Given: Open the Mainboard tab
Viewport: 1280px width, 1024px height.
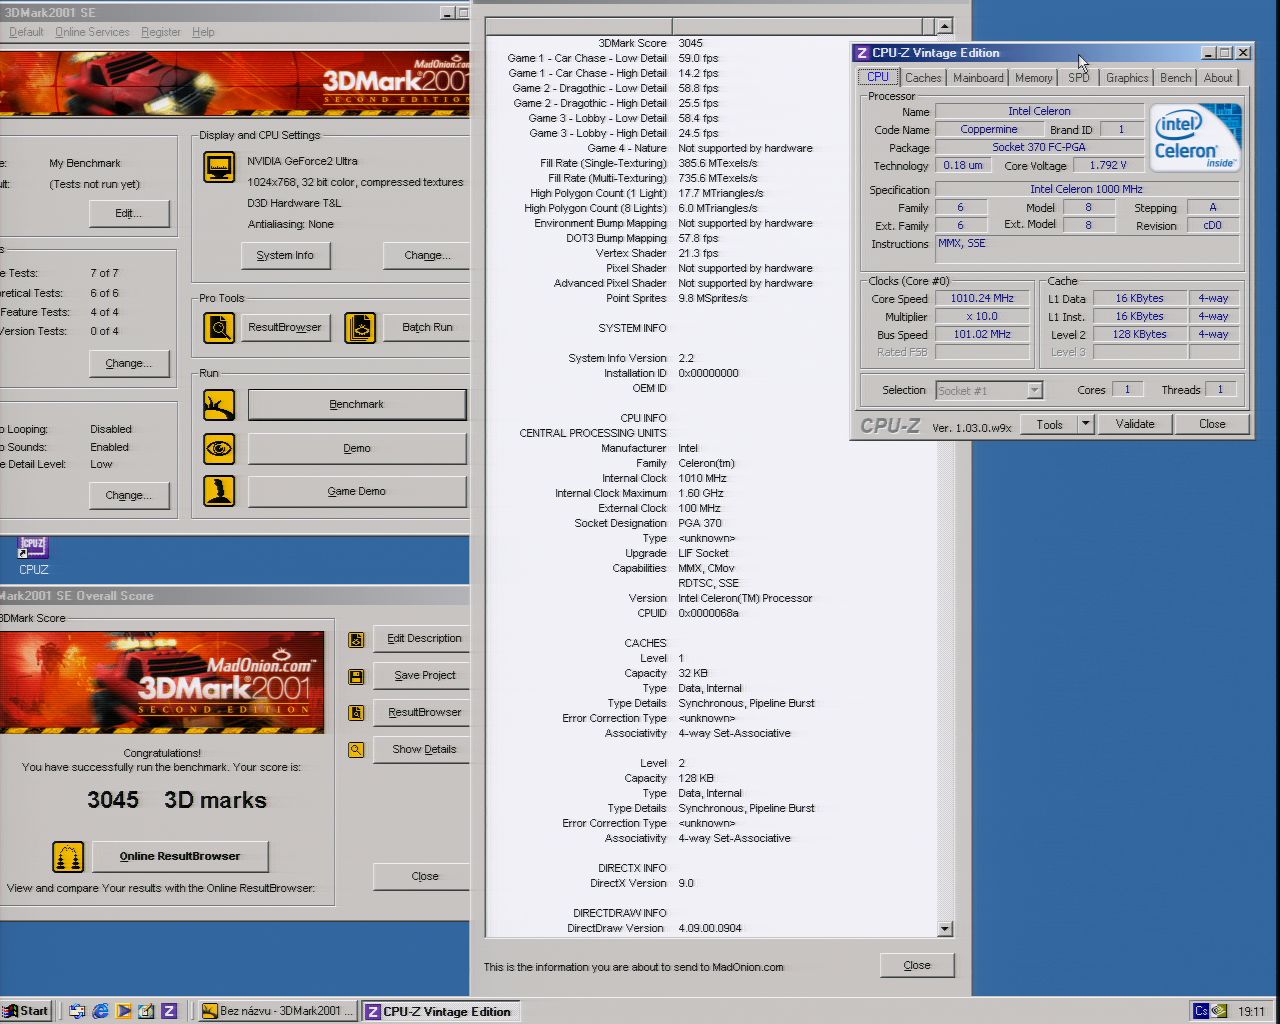Looking at the screenshot, I should click(978, 78).
